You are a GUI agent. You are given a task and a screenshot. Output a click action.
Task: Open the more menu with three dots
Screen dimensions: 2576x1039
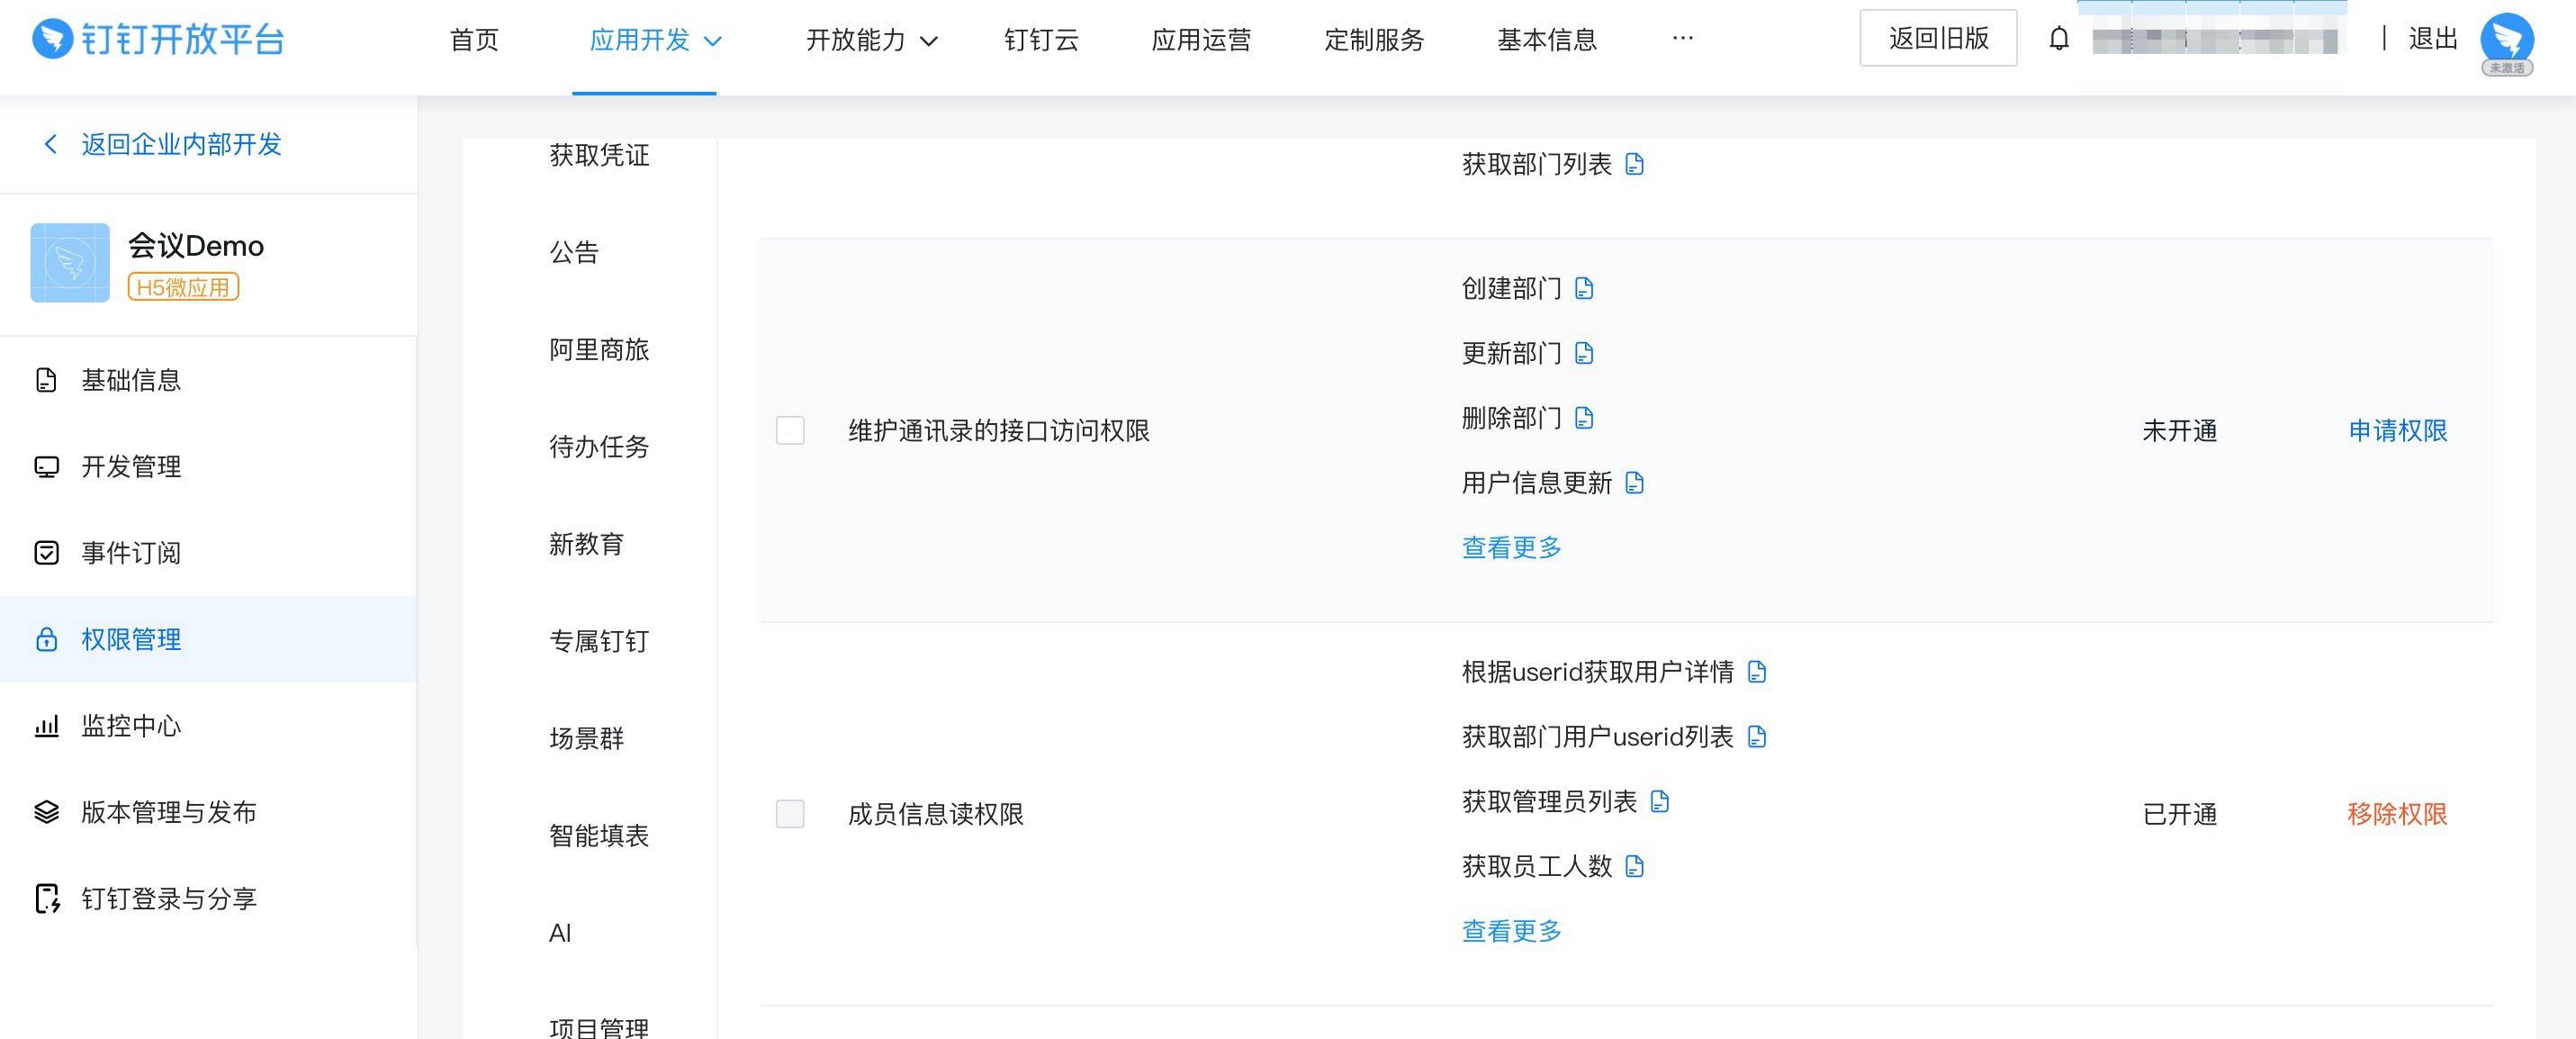1683,38
